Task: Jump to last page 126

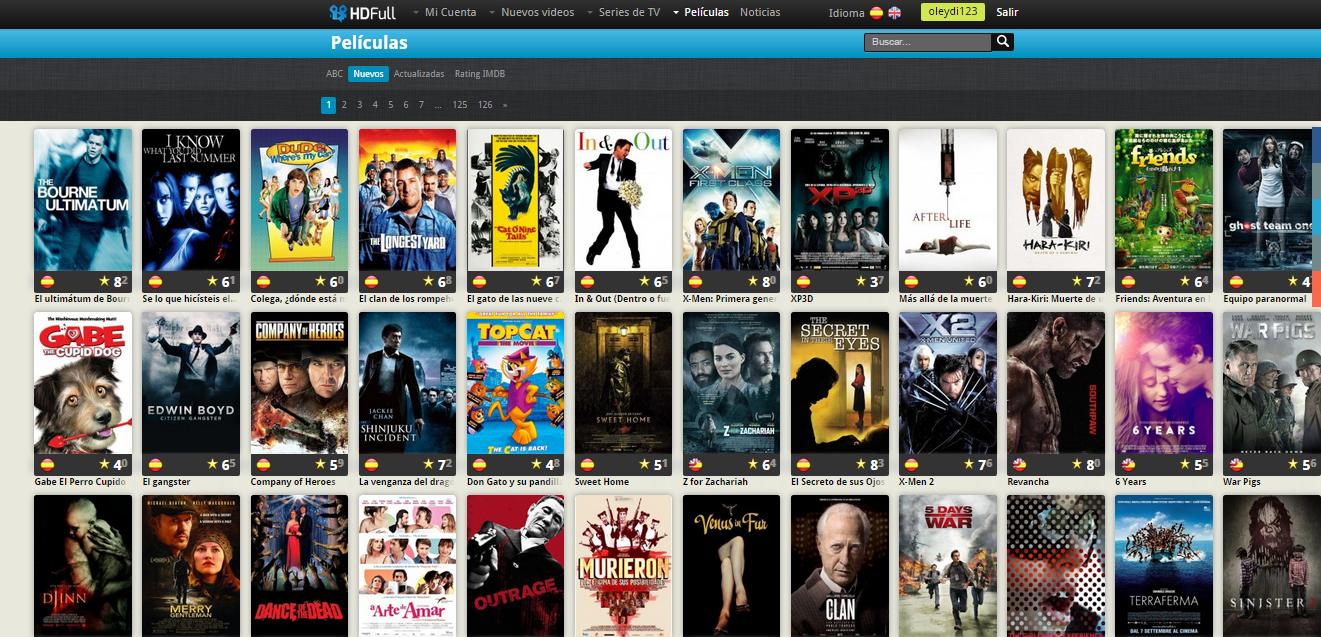Action: (x=485, y=104)
